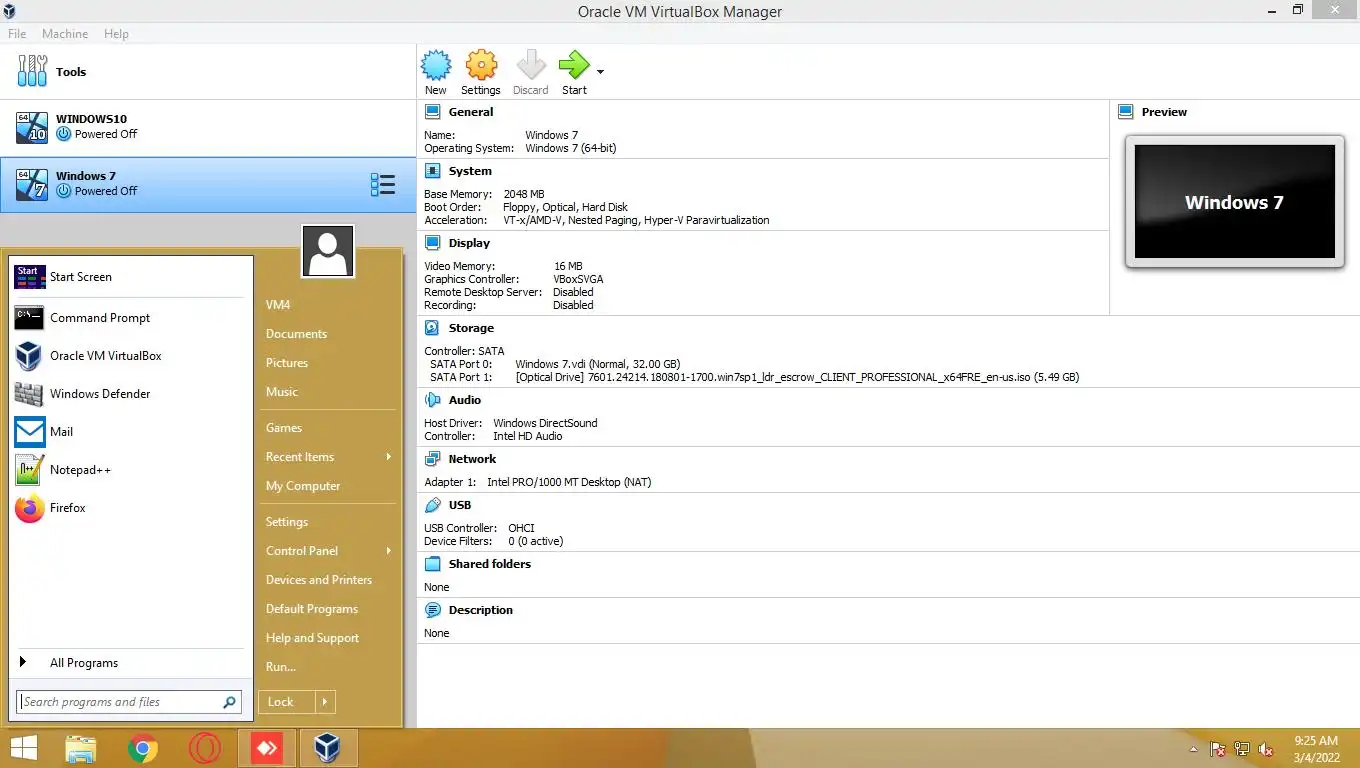Click the Optical Drive ISO entry
Image resolution: width=1360 pixels, height=768 pixels.
pyautogui.click(x=797, y=378)
